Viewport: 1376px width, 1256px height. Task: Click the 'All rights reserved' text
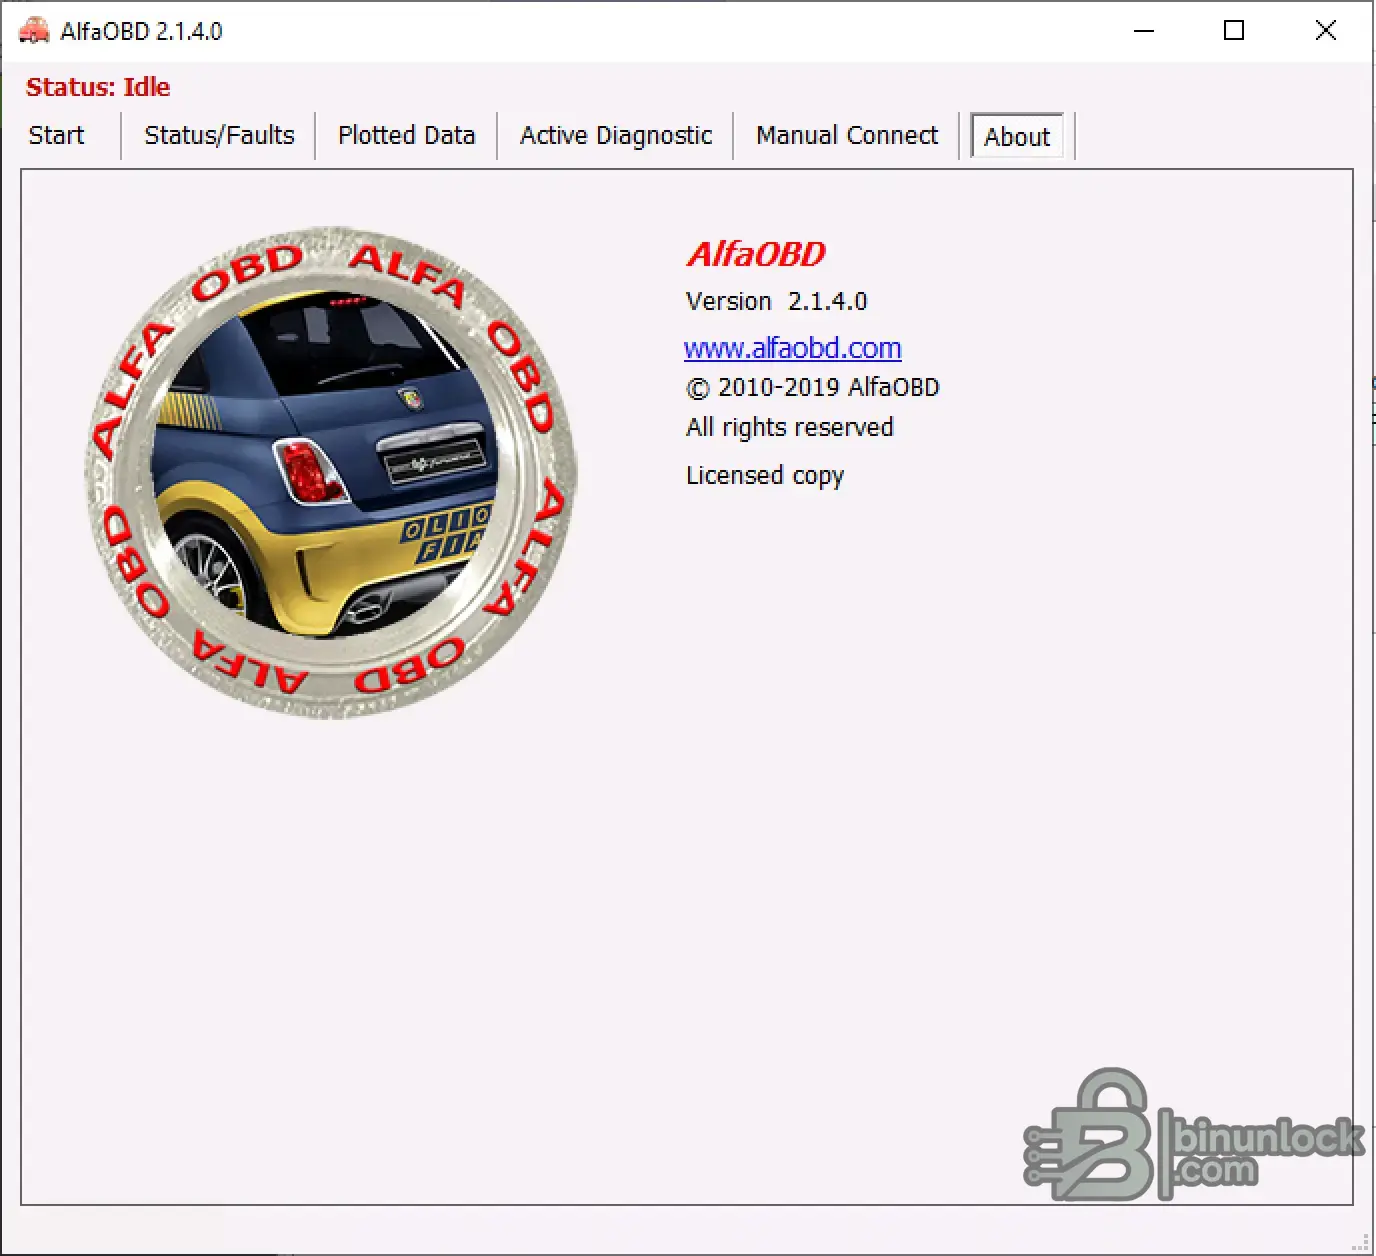point(790,428)
